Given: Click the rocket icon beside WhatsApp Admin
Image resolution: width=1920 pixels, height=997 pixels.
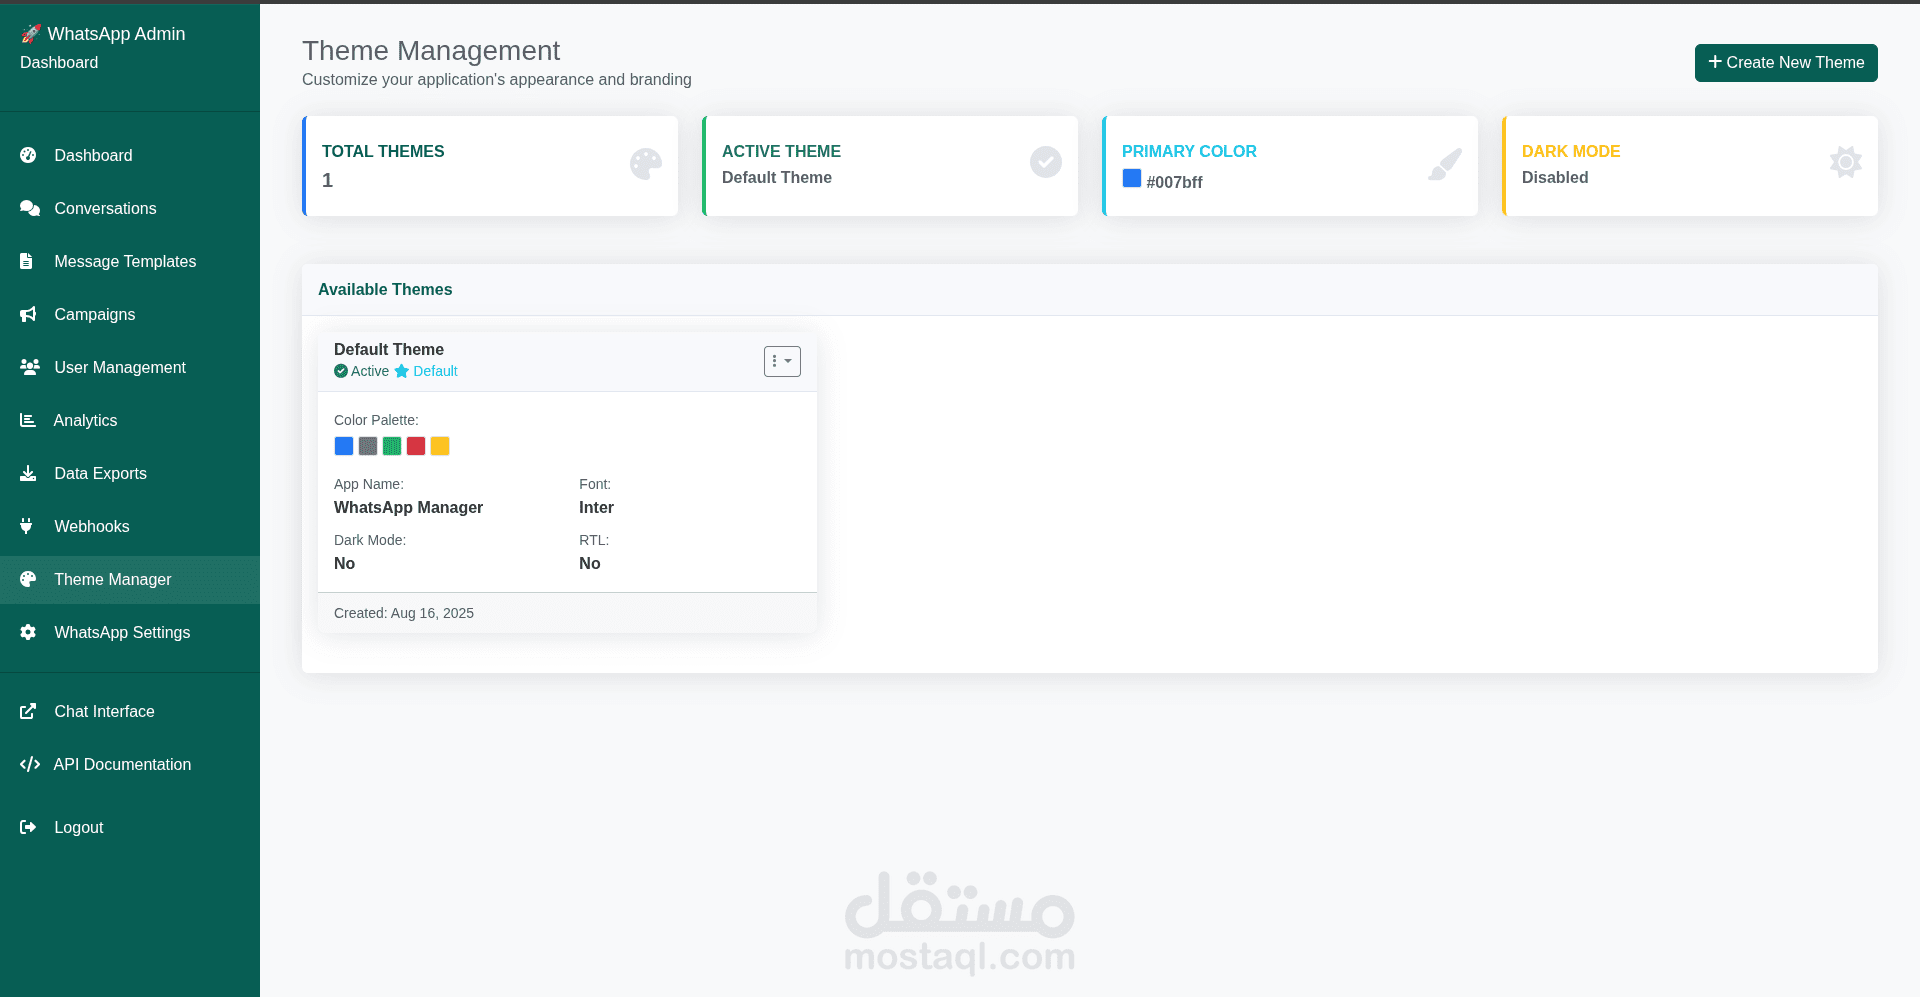Looking at the screenshot, I should coord(31,34).
